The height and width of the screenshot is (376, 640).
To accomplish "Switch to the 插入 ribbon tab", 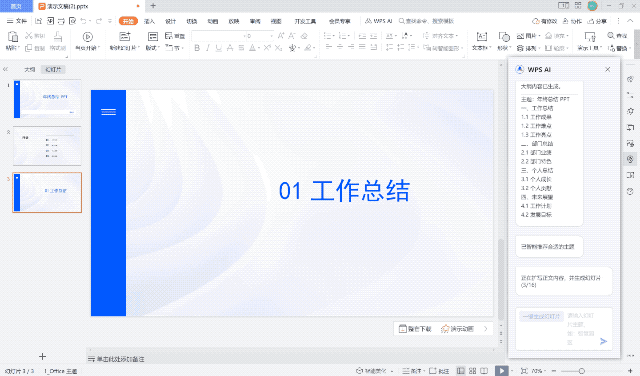I will (x=149, y=21).
